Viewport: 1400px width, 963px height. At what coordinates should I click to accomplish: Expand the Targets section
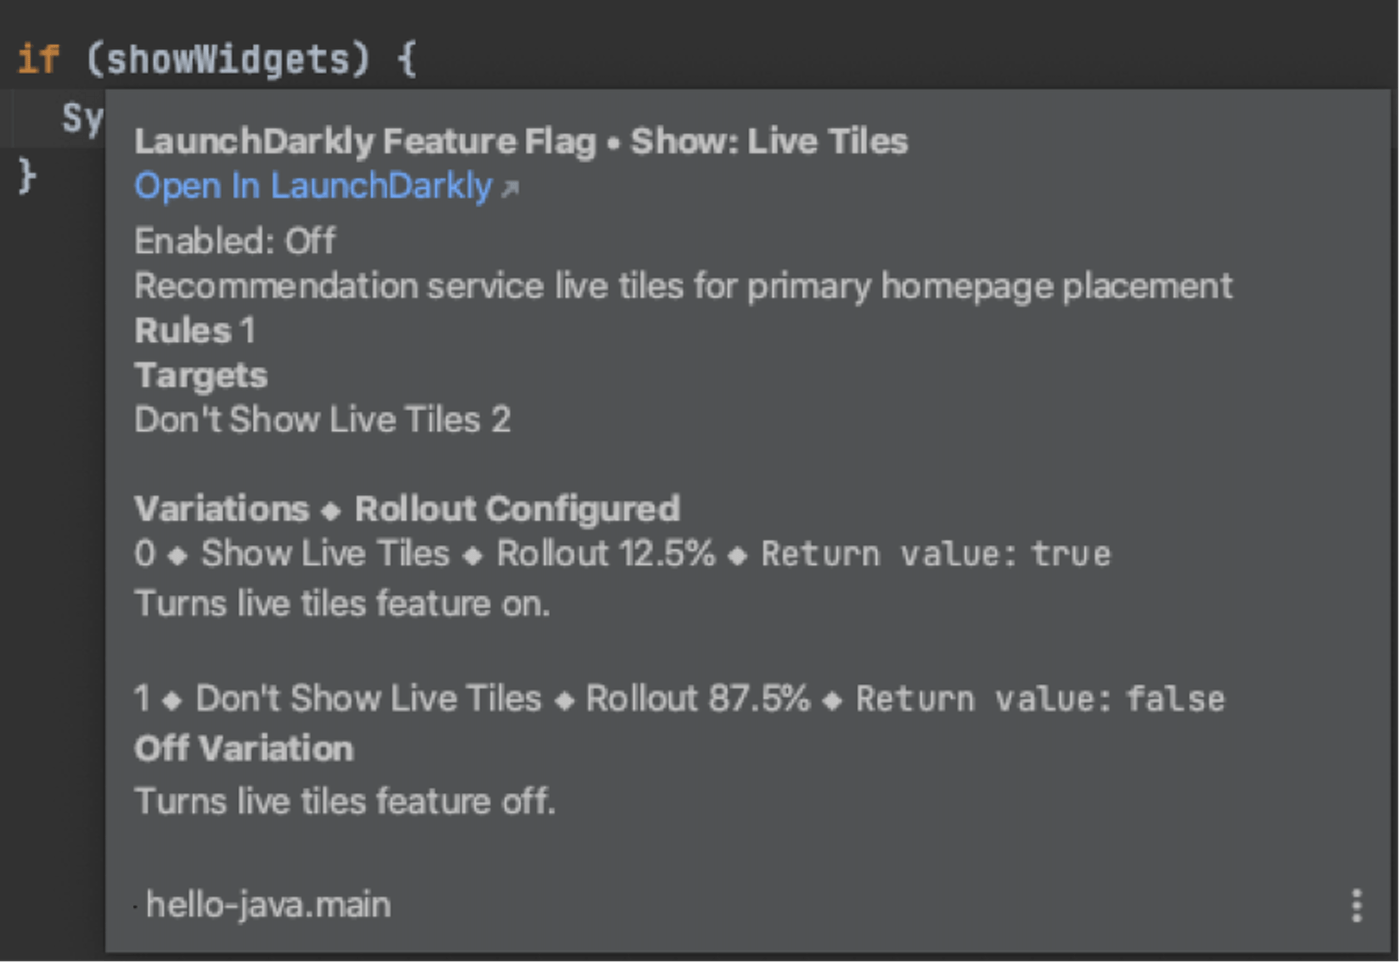click(201, 375)
